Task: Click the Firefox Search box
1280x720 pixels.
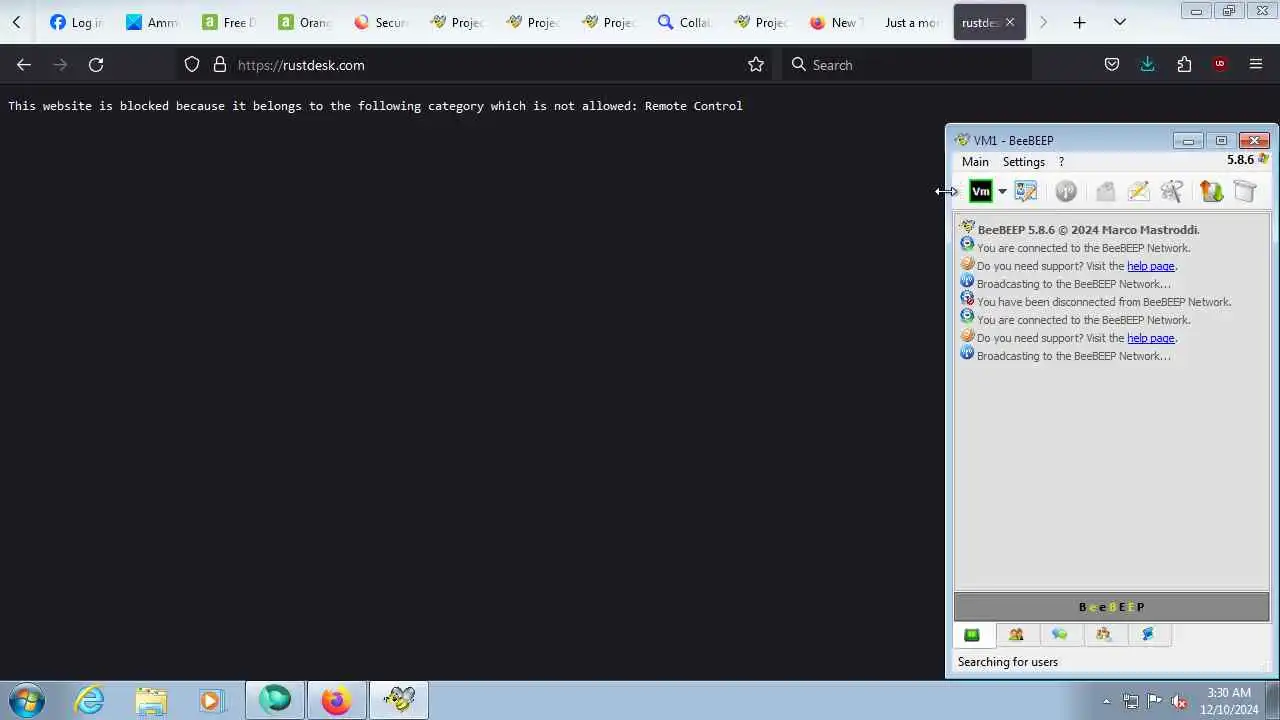Action: pos(906,65)
